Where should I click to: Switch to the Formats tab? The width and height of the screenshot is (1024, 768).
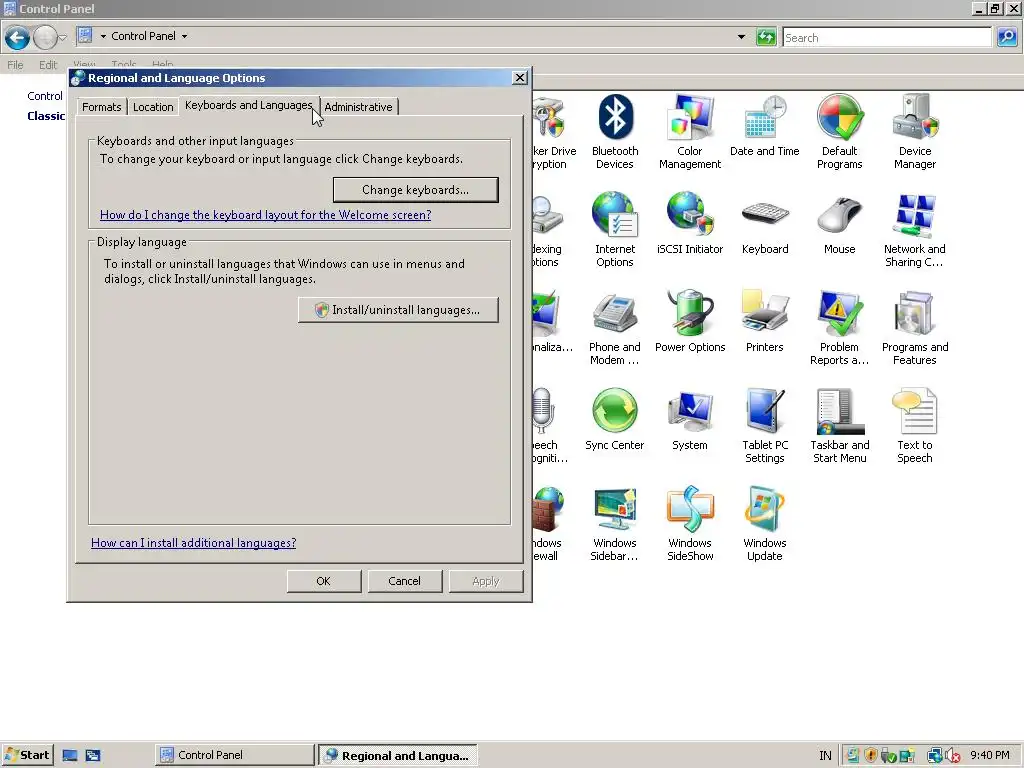pyautogui.click(x=101, y=107)
